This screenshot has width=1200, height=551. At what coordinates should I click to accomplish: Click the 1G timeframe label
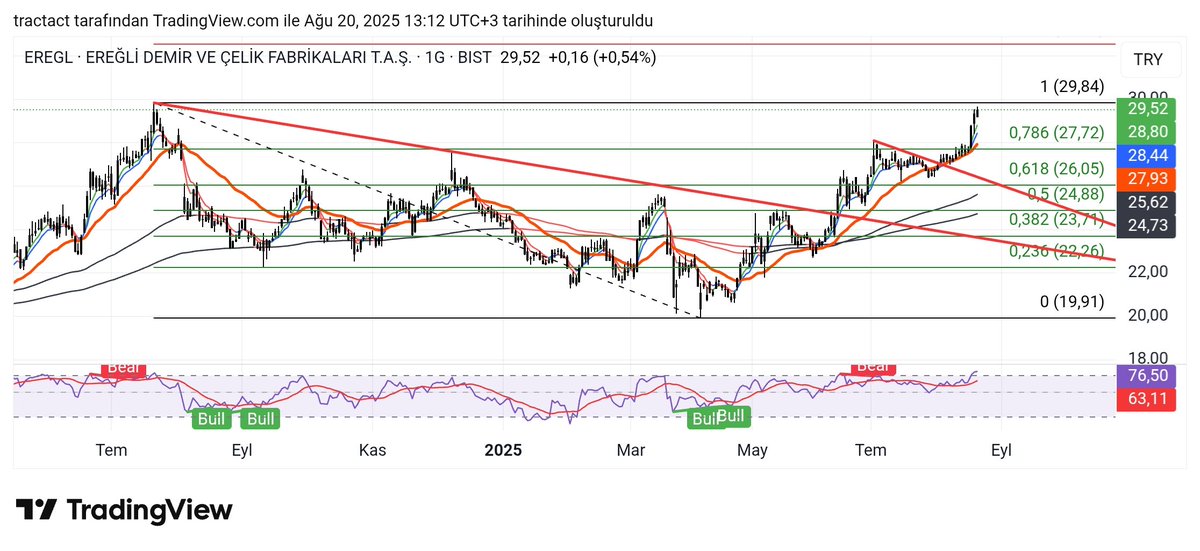(435, 58)
